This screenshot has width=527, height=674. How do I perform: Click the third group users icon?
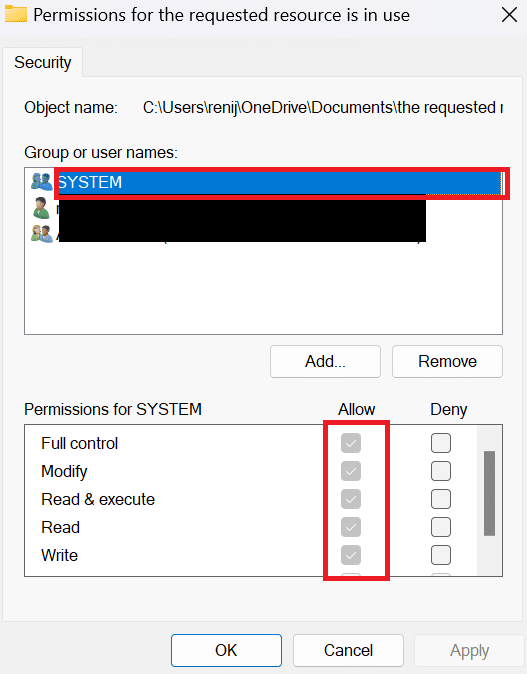pos(42,233)
